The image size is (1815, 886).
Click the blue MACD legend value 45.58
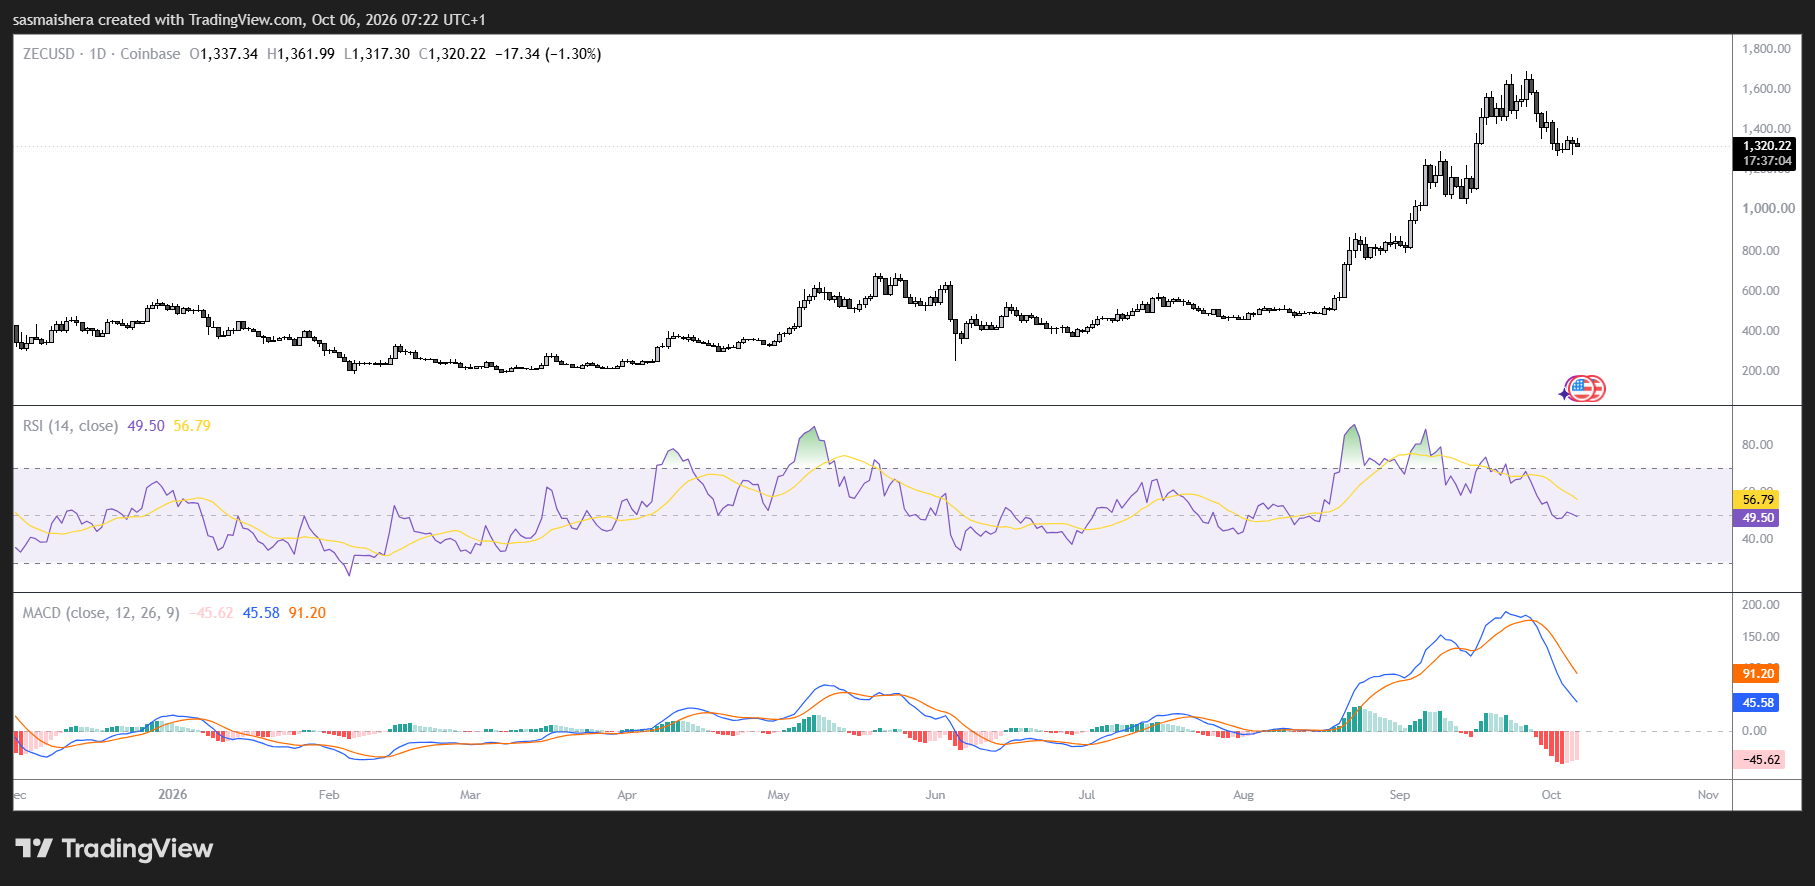pyautogui.click(x=261, y=613)
